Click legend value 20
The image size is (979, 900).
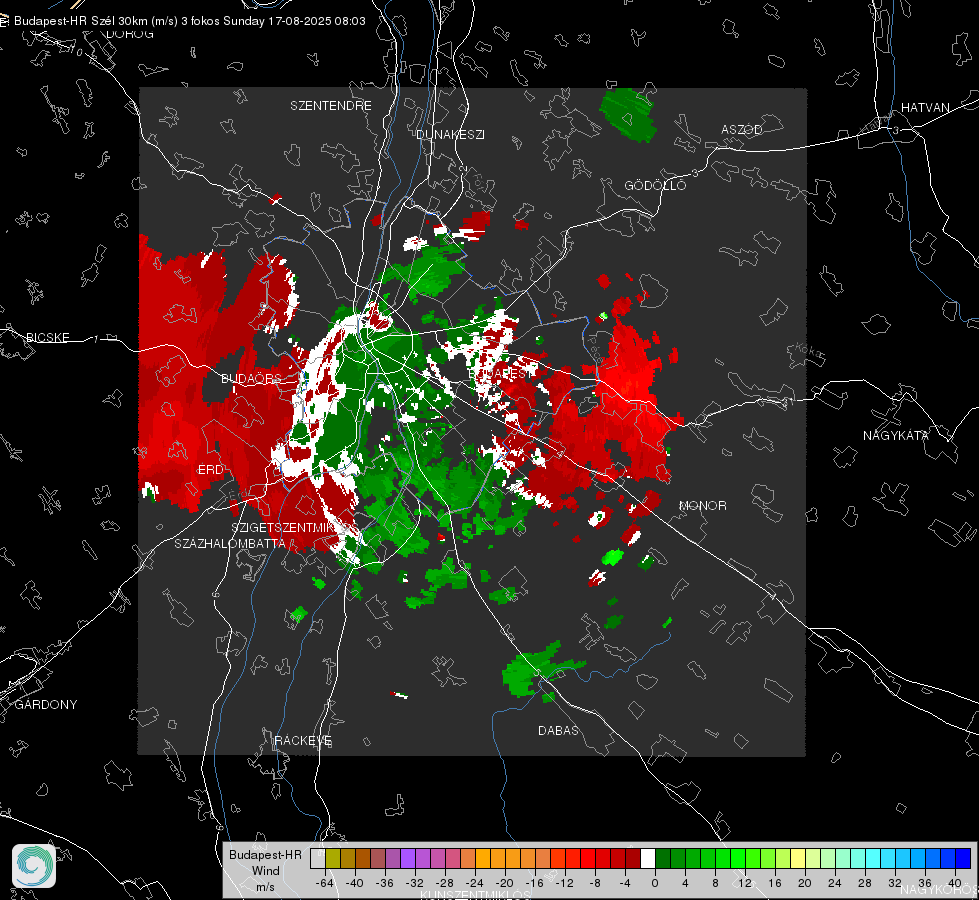[x=804, y=883]
